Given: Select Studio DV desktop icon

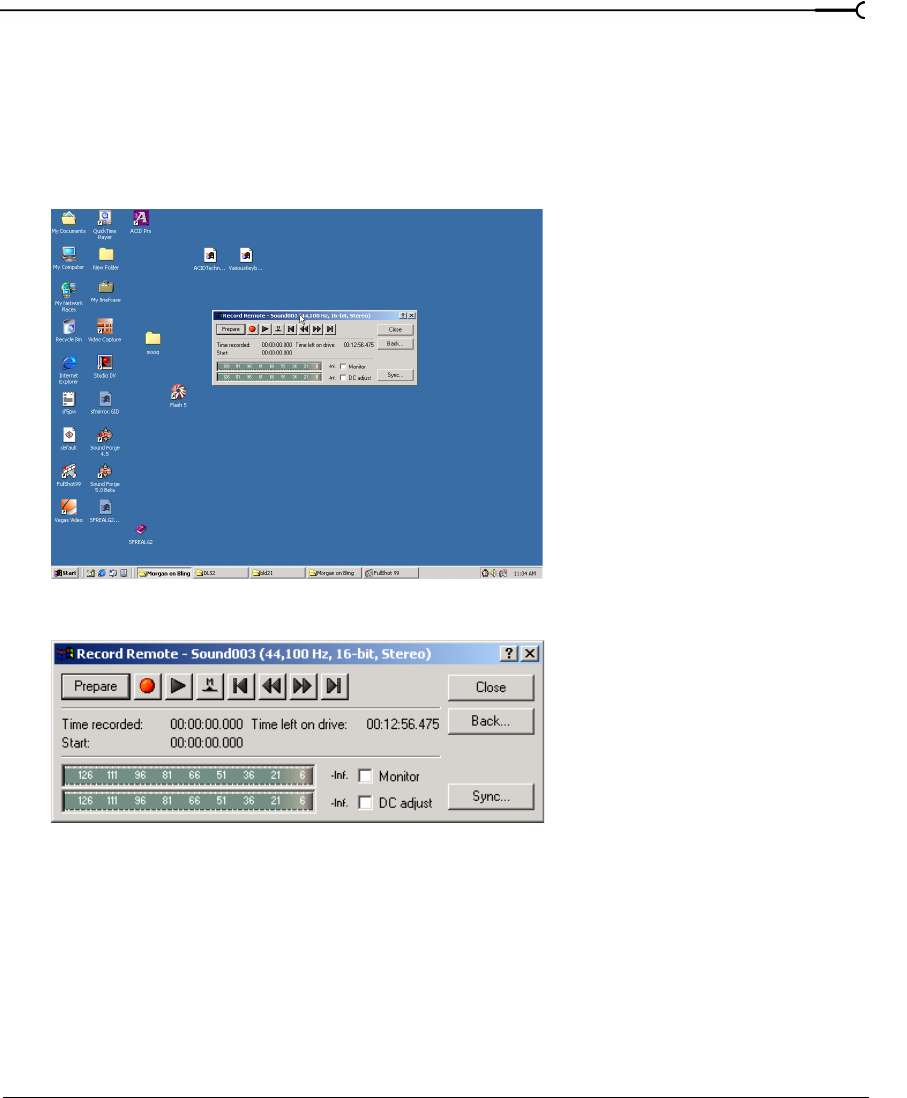Looking at the screenshot, I should click(x=105, y=366).
